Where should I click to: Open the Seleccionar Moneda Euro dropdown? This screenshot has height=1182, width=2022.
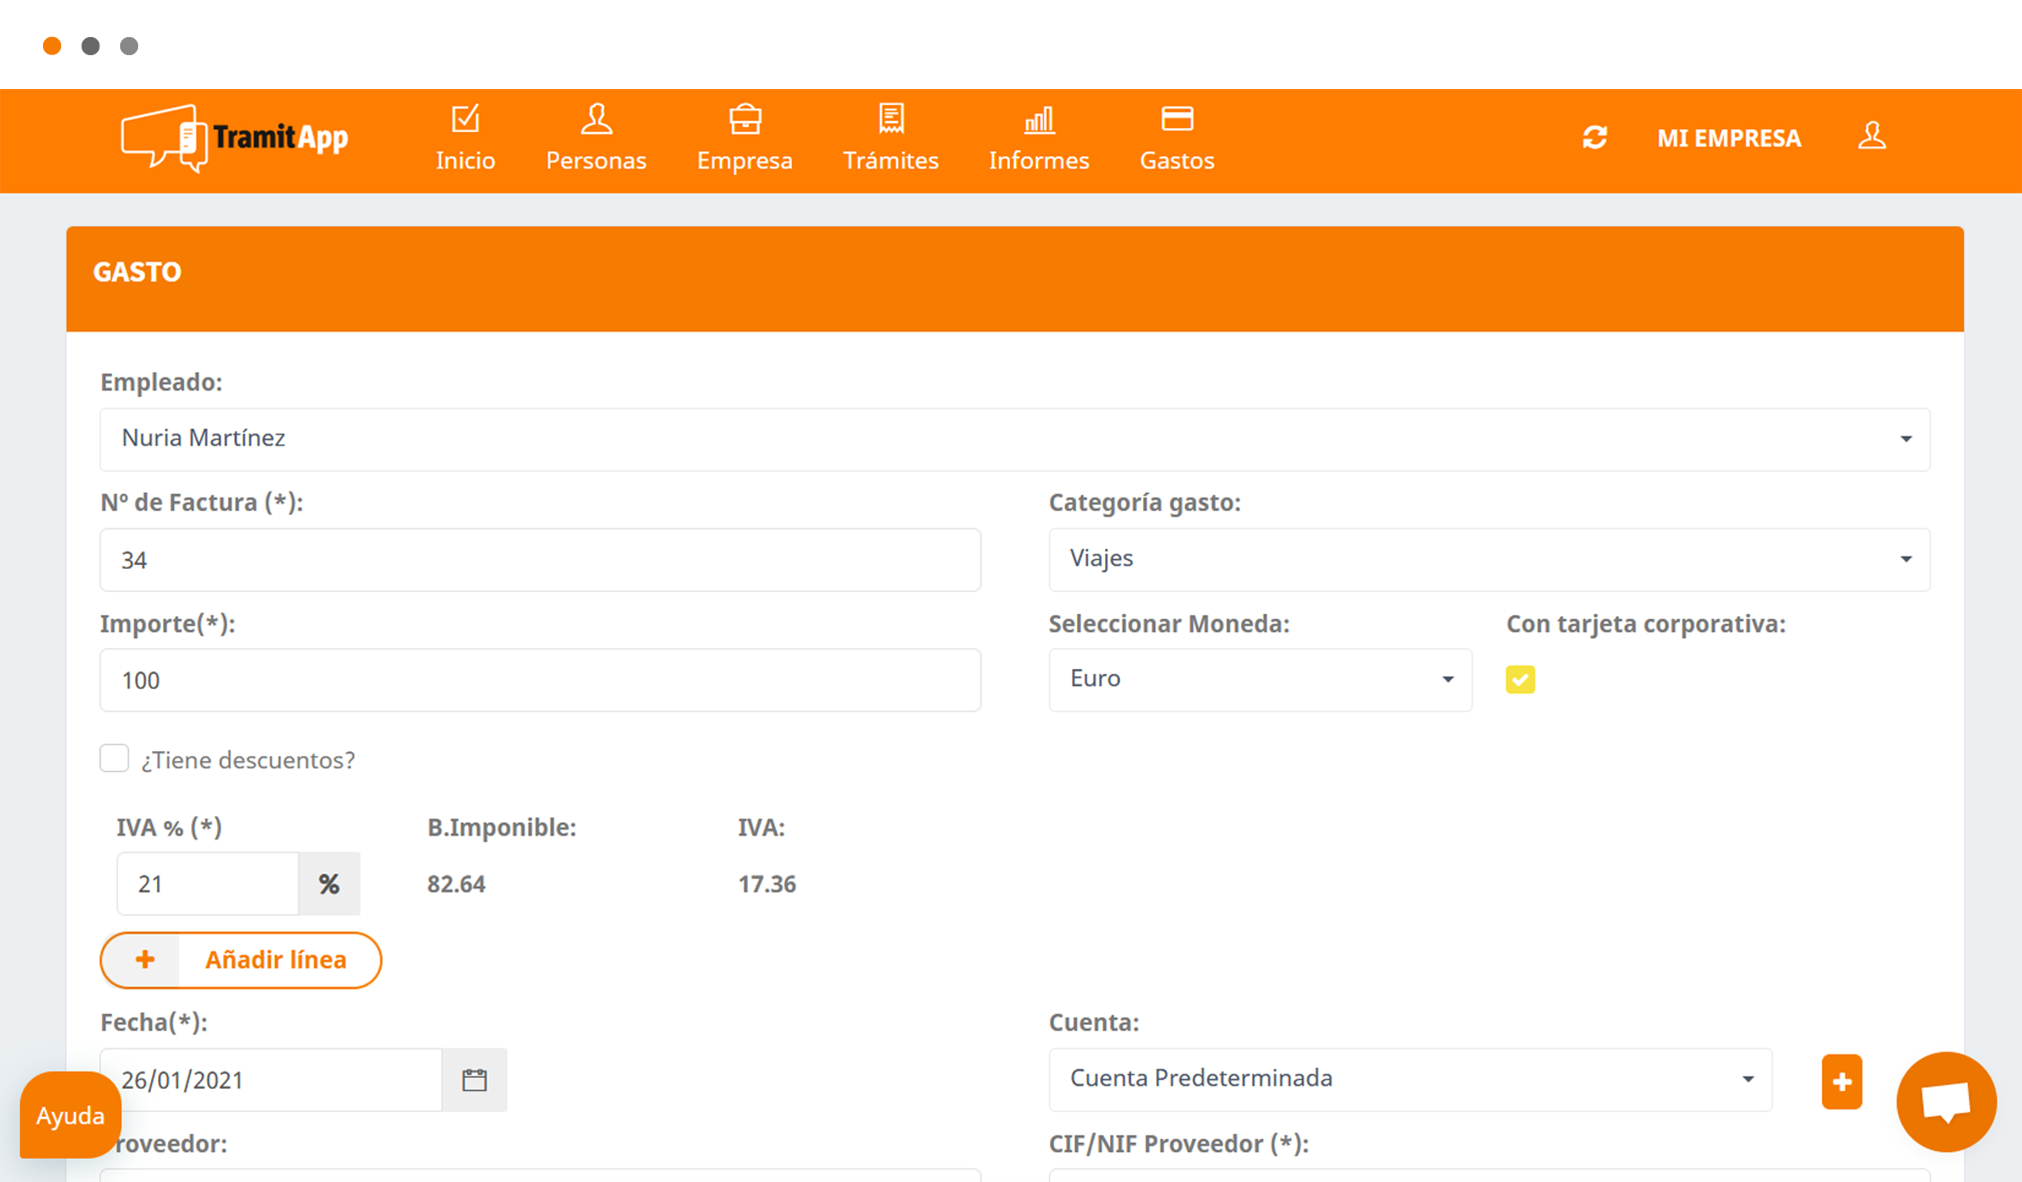point(1260,680)
